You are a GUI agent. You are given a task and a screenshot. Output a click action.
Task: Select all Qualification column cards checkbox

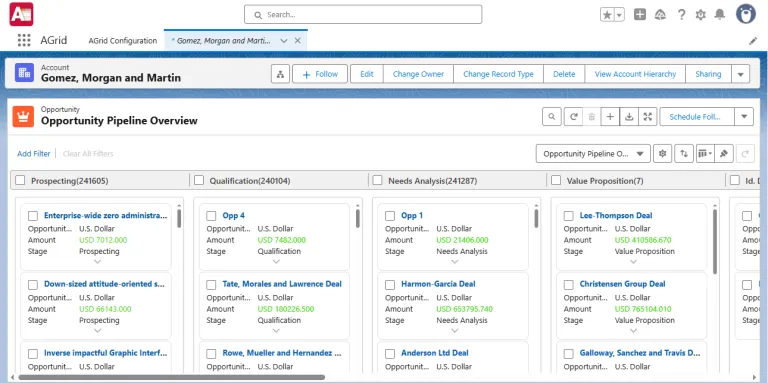click(199, 181)
